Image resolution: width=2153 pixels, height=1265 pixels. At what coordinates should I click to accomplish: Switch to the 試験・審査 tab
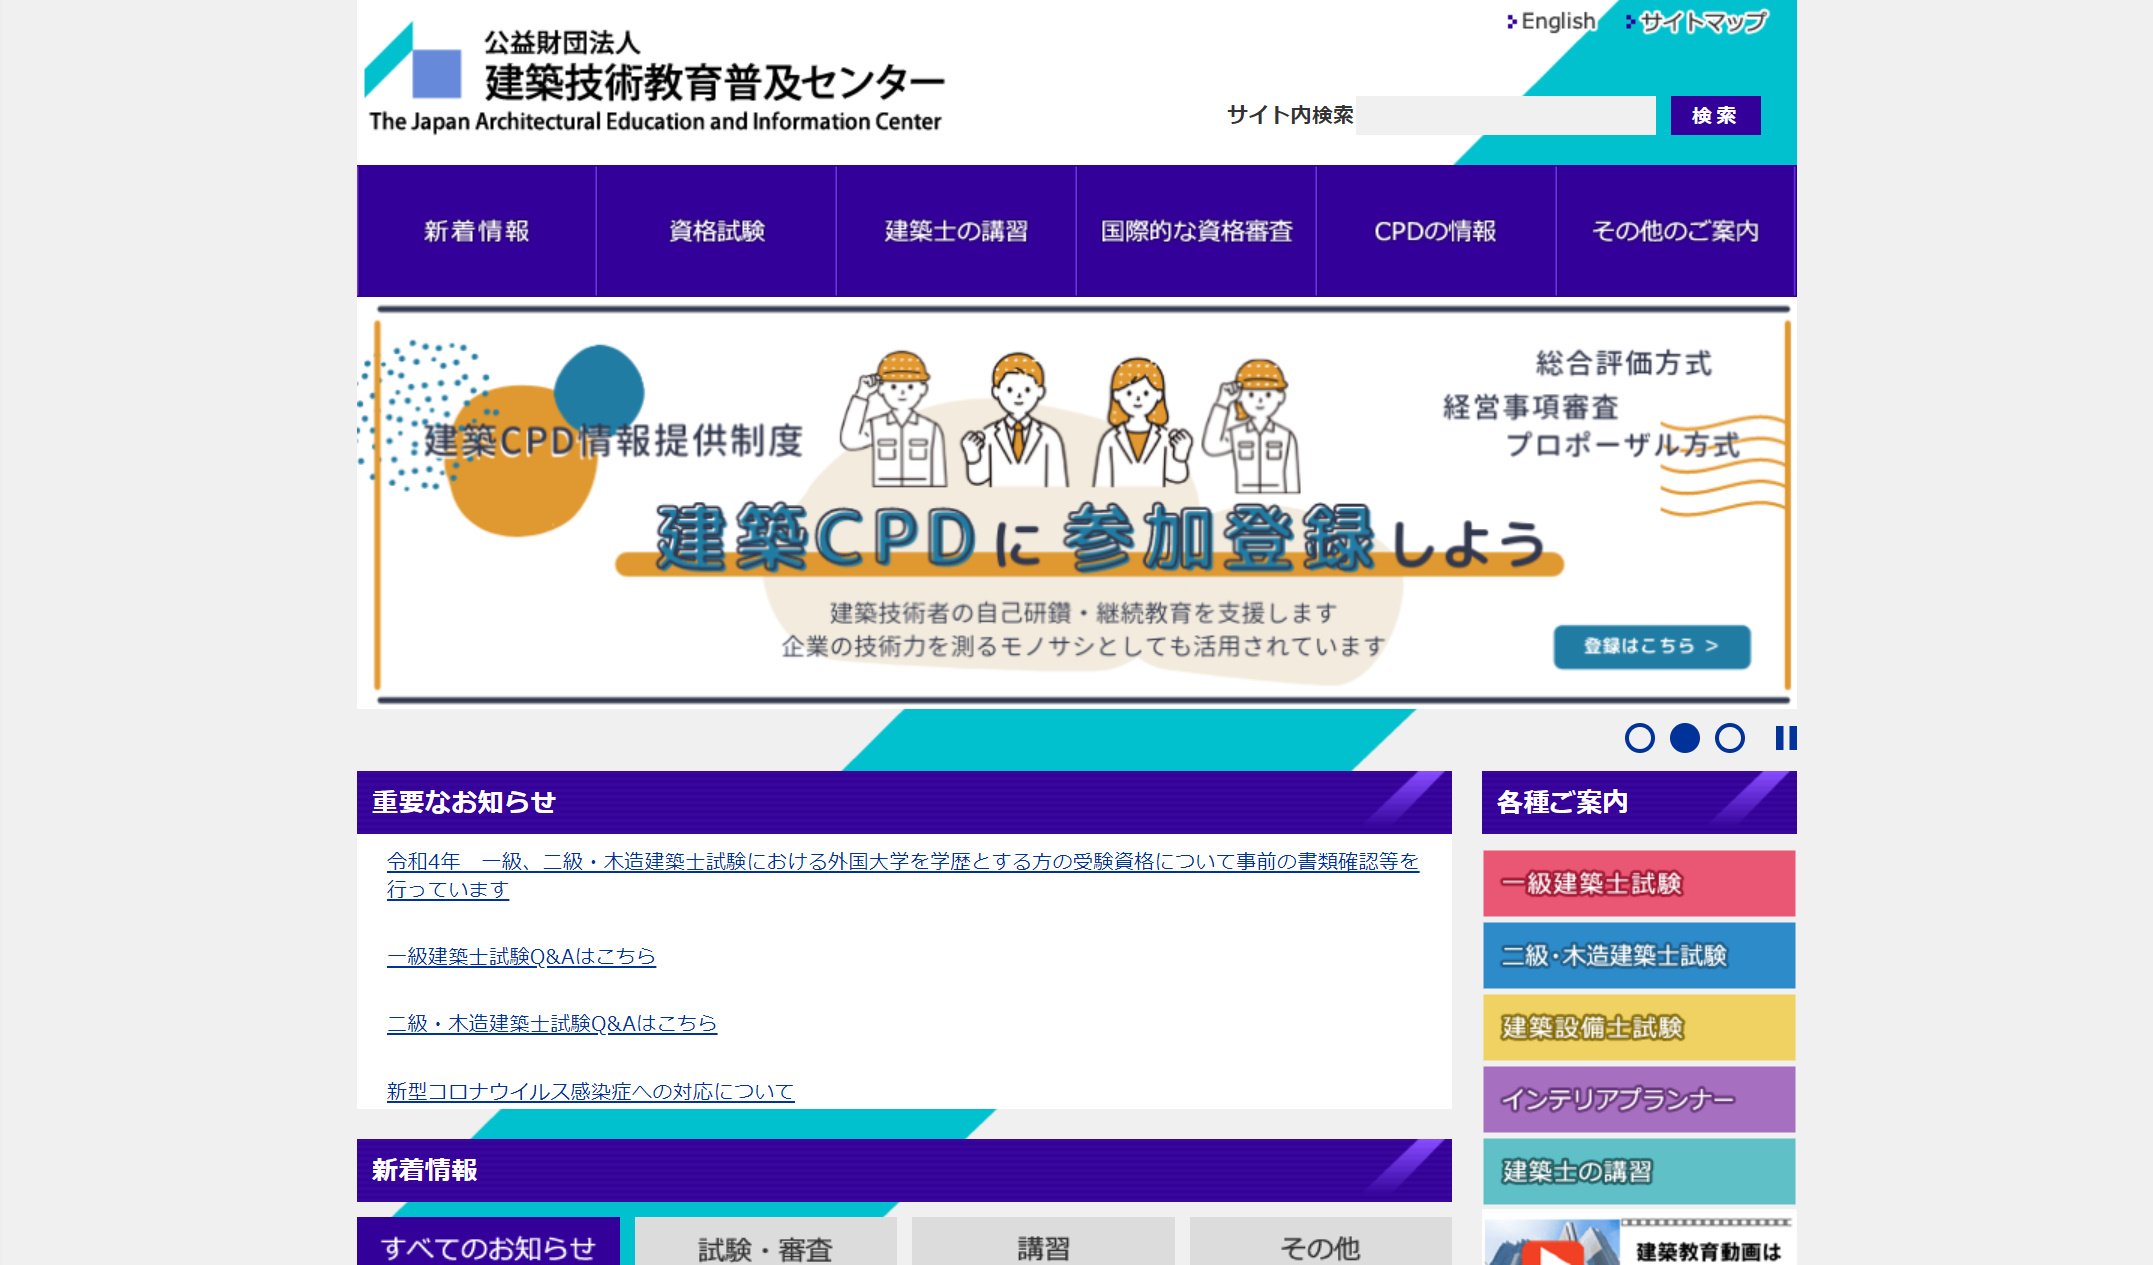point(766,1248)
